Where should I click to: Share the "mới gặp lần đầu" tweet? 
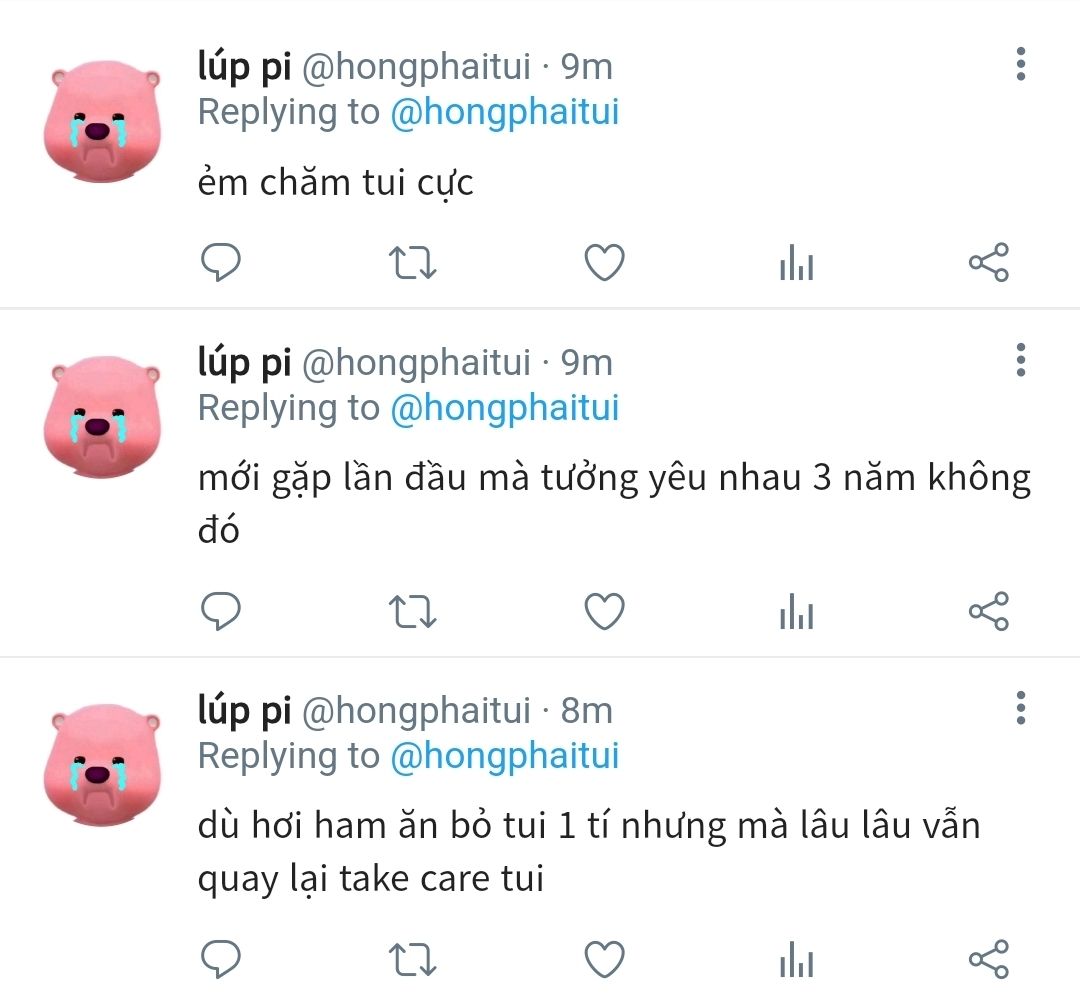989,611
